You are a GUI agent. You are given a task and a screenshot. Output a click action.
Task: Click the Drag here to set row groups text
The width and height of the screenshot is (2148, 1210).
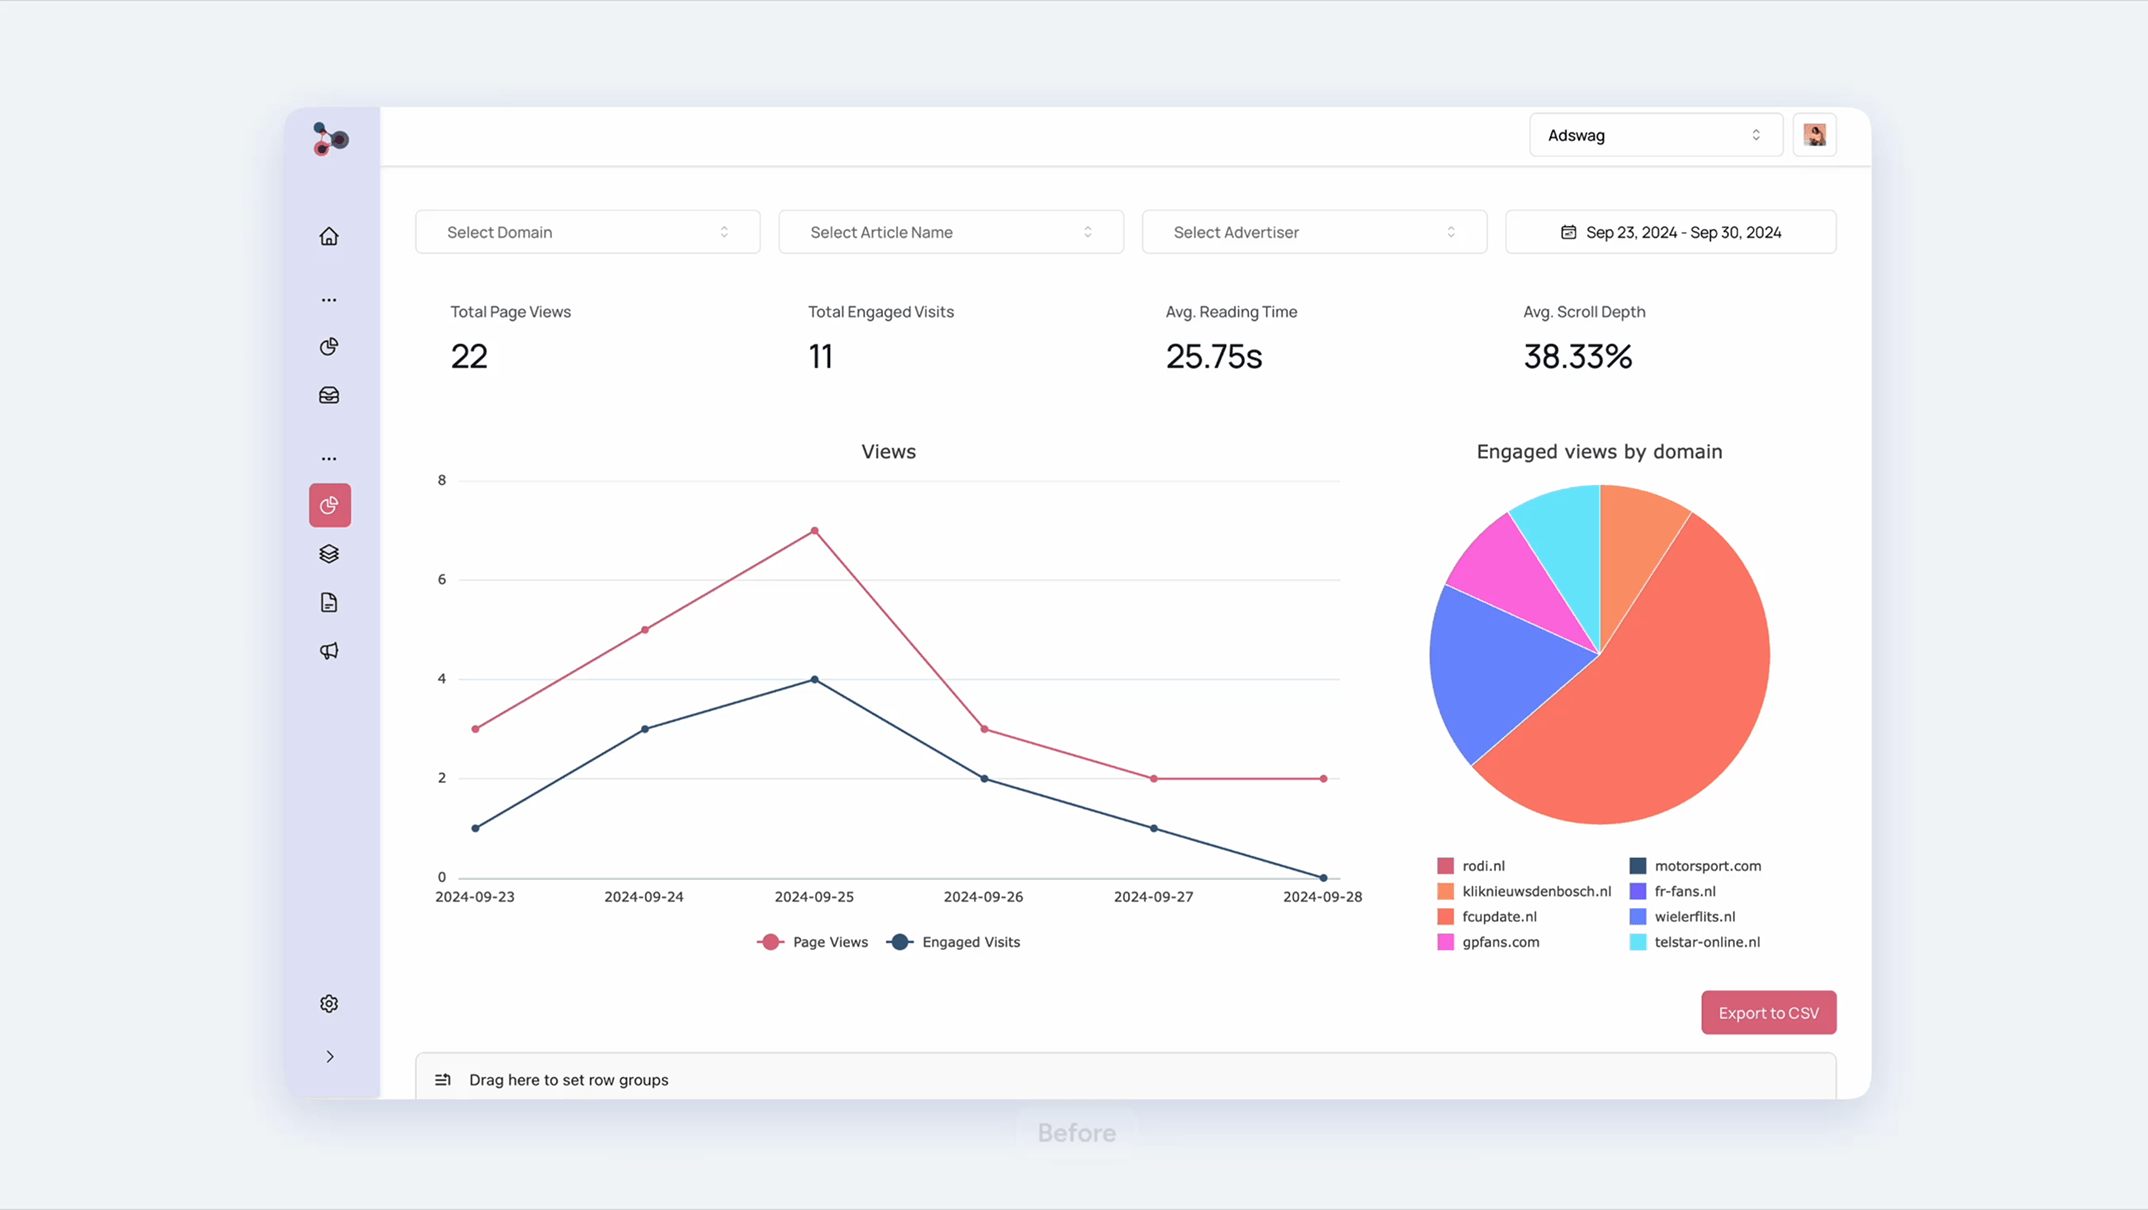(568, 1080)
